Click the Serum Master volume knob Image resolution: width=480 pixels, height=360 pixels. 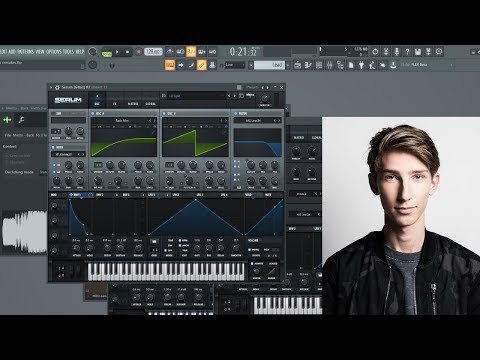click(x=265, y=99)
